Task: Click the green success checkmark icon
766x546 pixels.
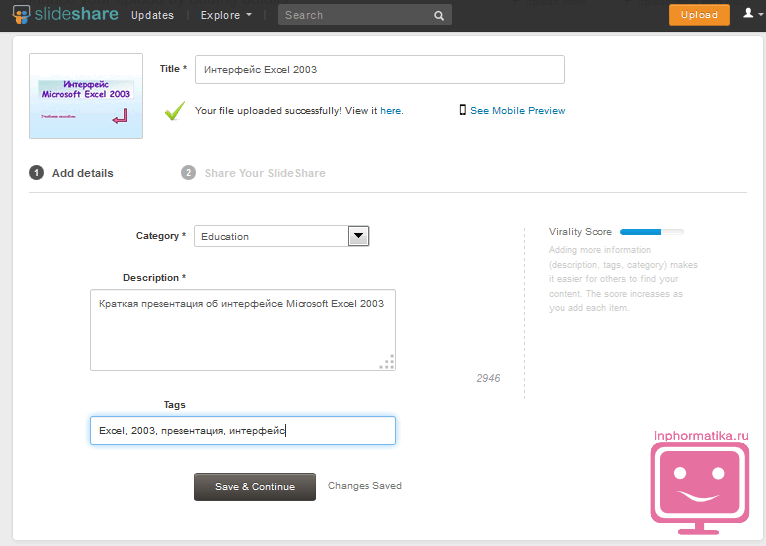Action: pyautogui.click(x=175, y=110)
